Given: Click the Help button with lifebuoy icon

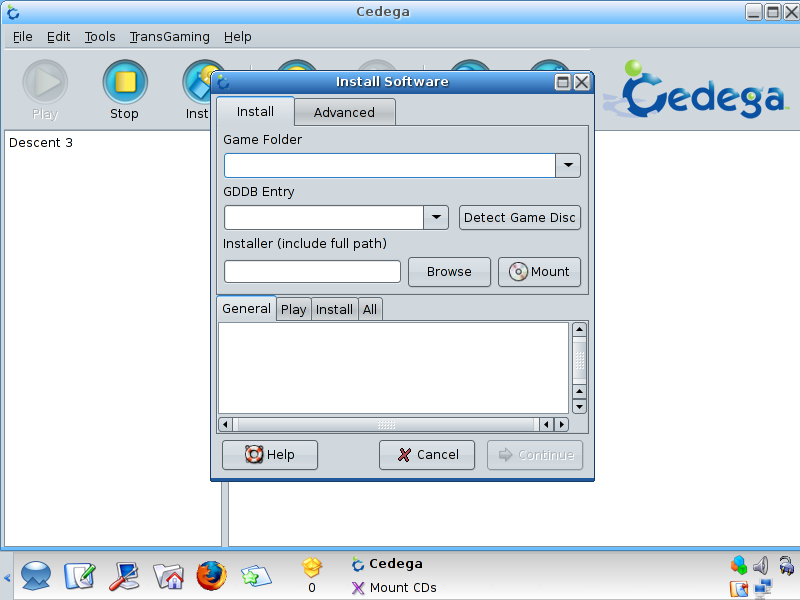Looking at the screenshot, I should click(269, 455).
